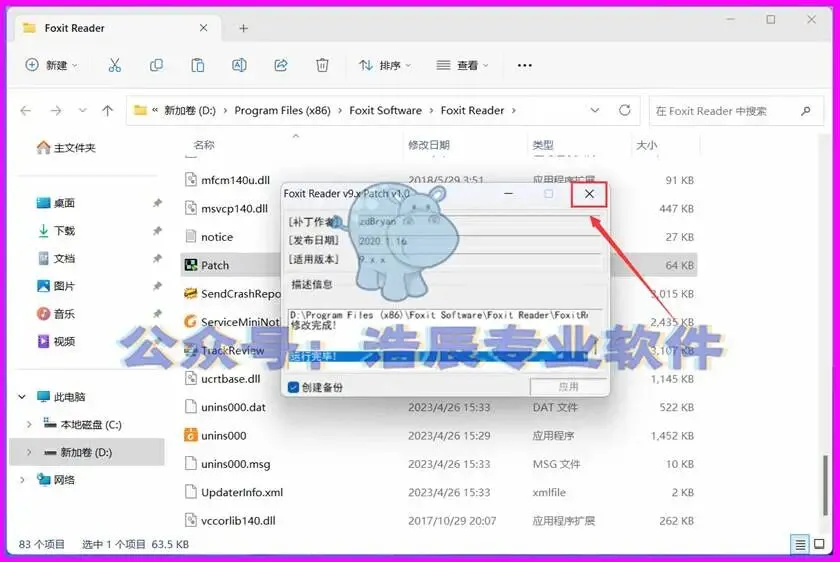
Task: Click the Delete trash icon
Action: click(x=322, y=65)
